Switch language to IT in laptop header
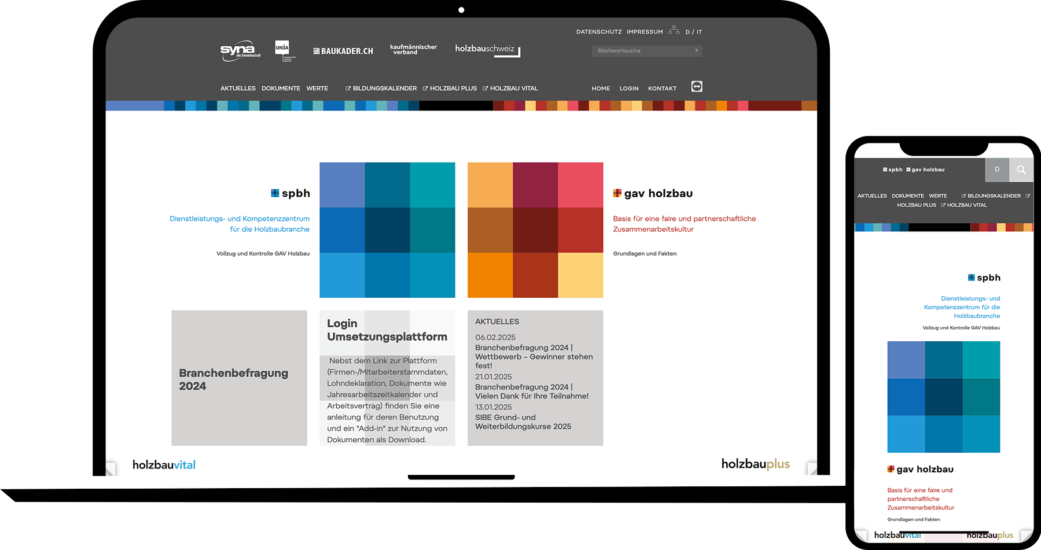Screen dimensions: 1041x550 click(x=699, y=32)
